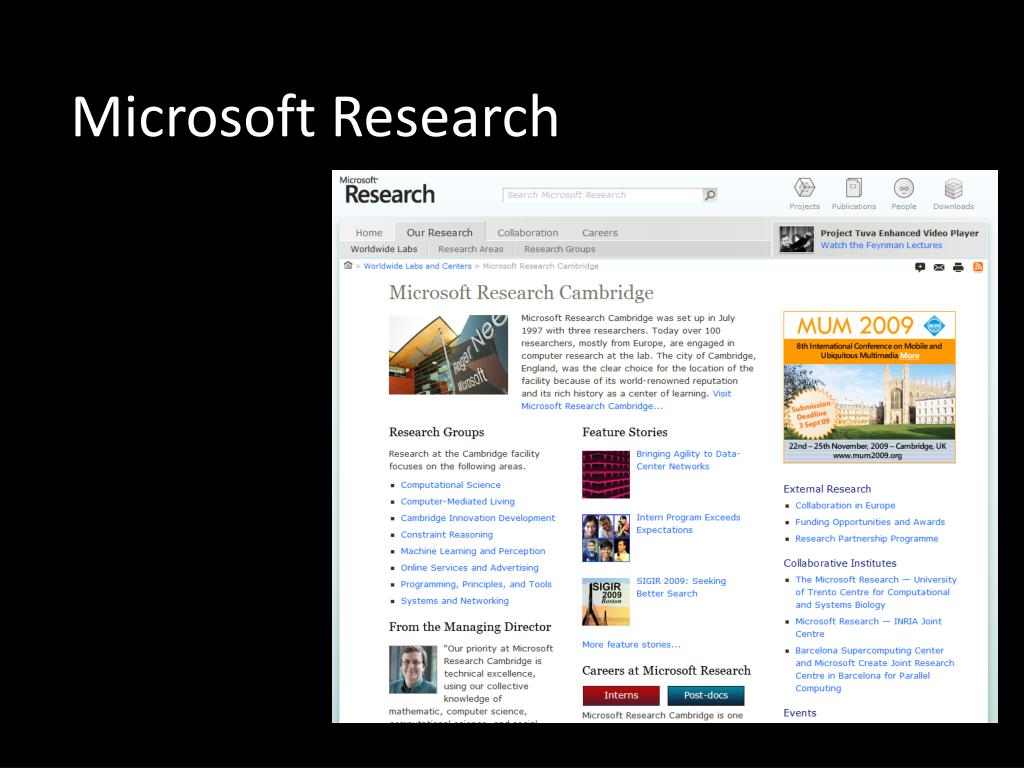Open University of Trento Centre link

click(875, 592)
